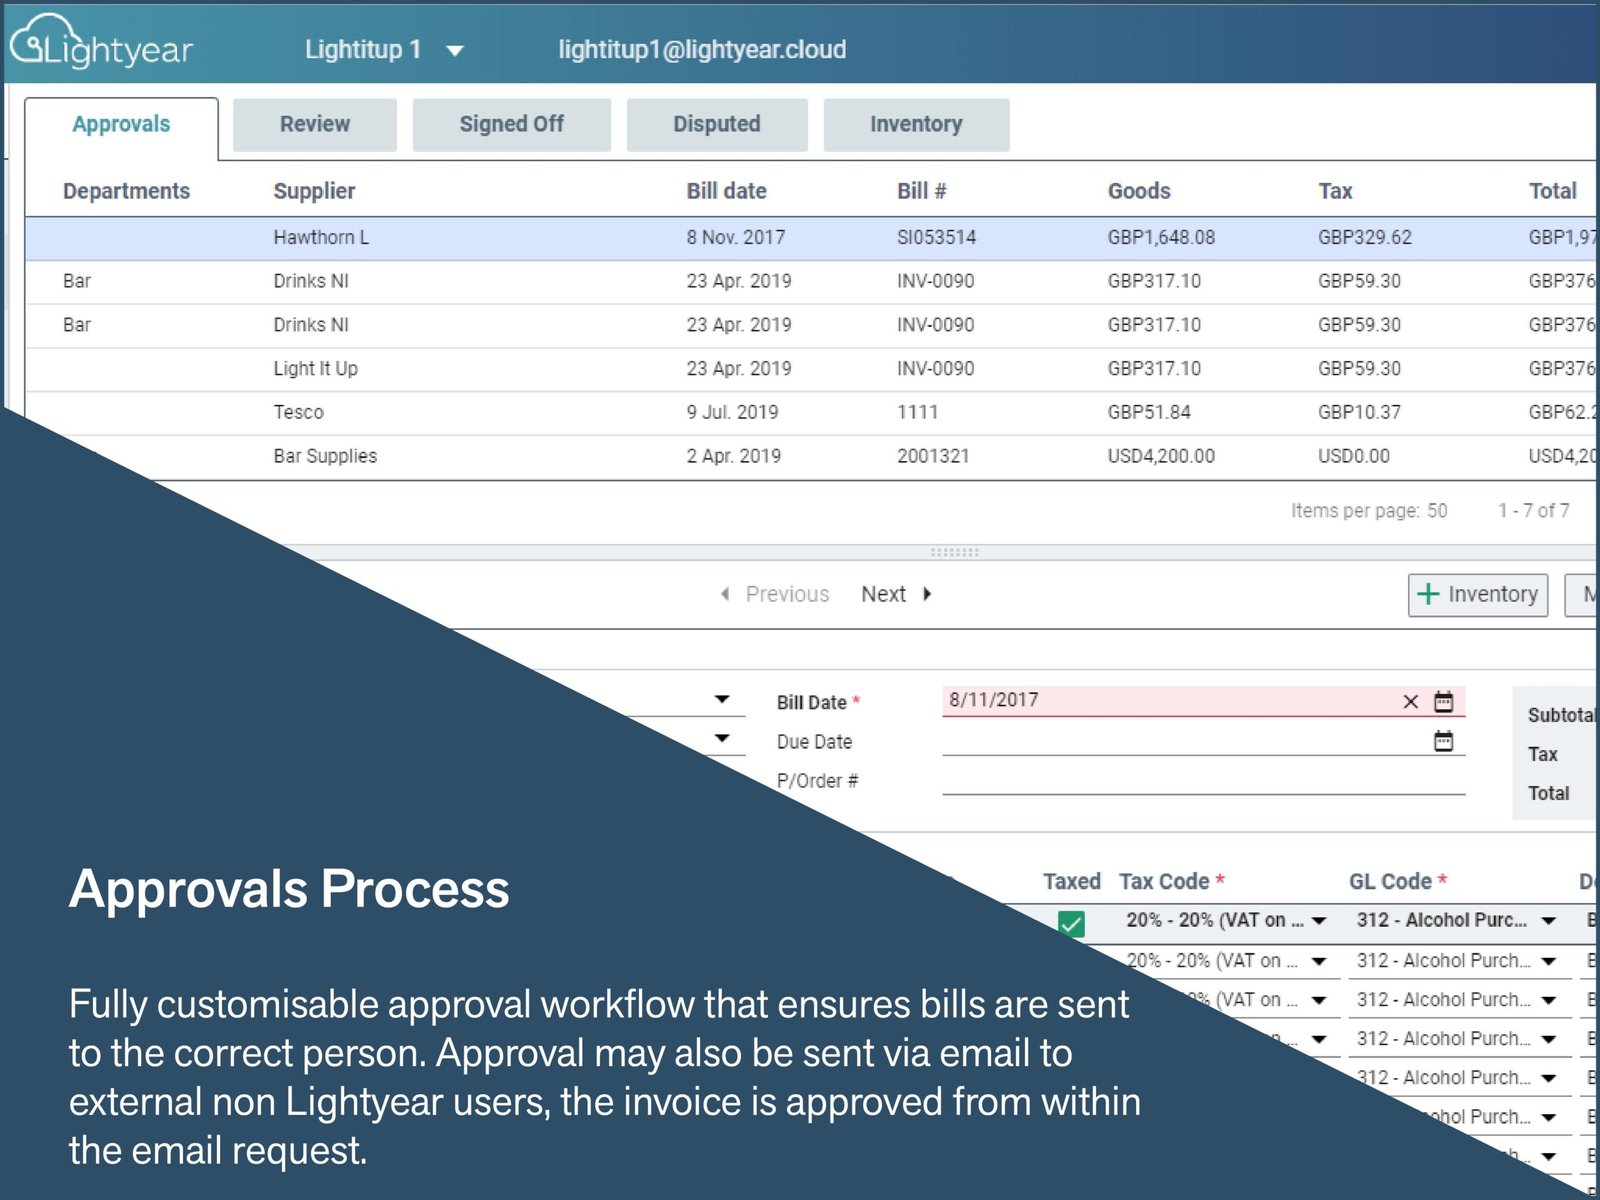Viewport: 1600px width, 1200px height.
Task: Click the GBP10.37 tax amount
Action: (1359, 412)
